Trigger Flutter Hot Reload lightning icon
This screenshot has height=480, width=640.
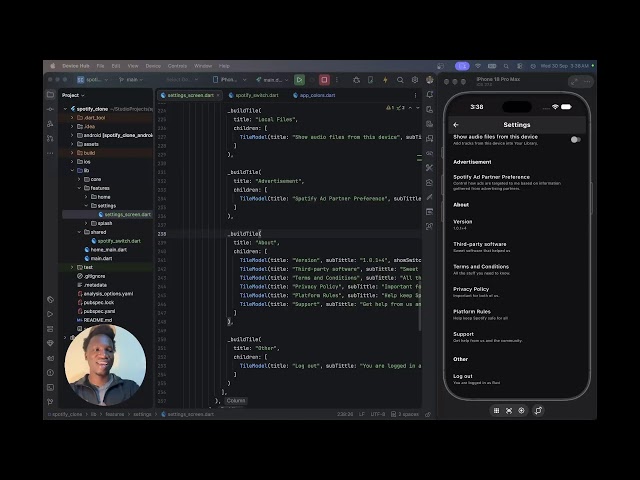pos(385,80)
